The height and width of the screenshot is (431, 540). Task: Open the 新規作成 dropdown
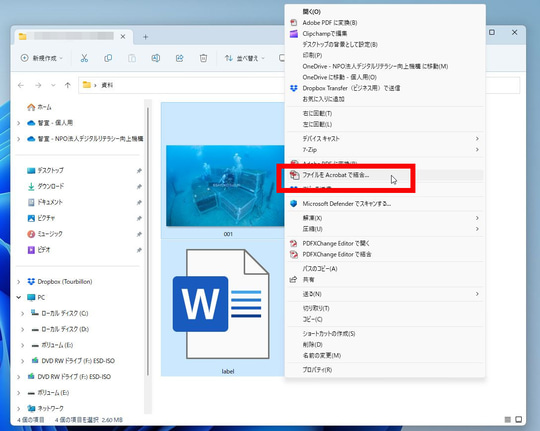click(x=42, y=58)
